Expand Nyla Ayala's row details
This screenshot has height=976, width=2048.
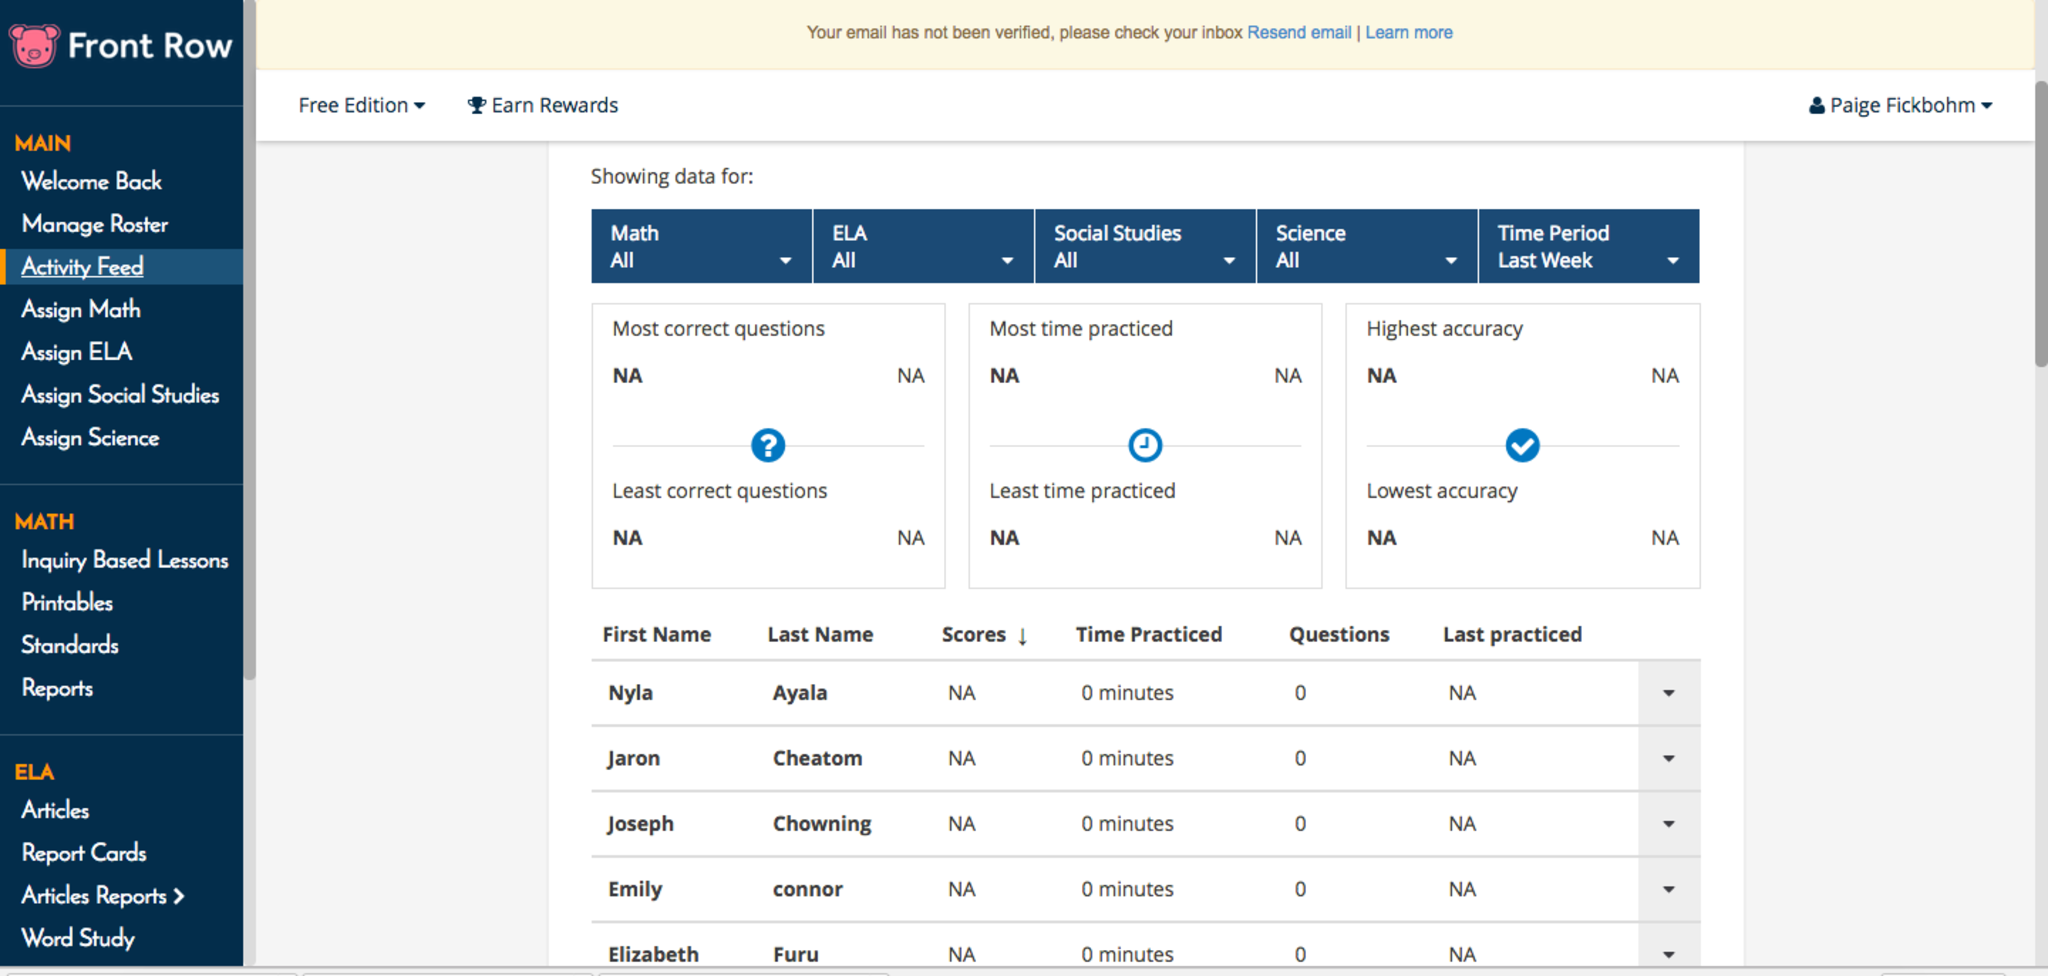(1668, 693)
